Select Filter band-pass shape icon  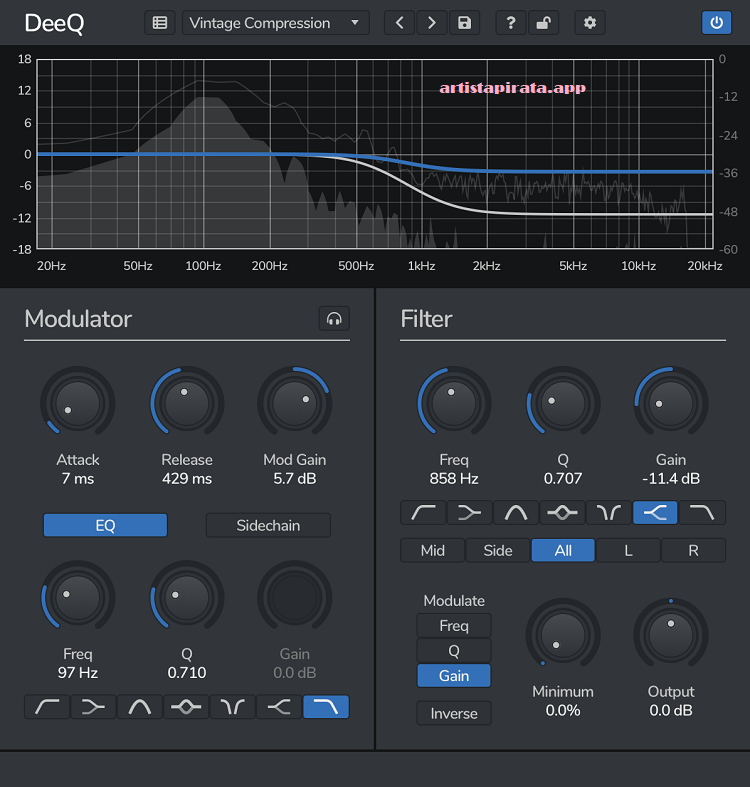coord(562,512)
